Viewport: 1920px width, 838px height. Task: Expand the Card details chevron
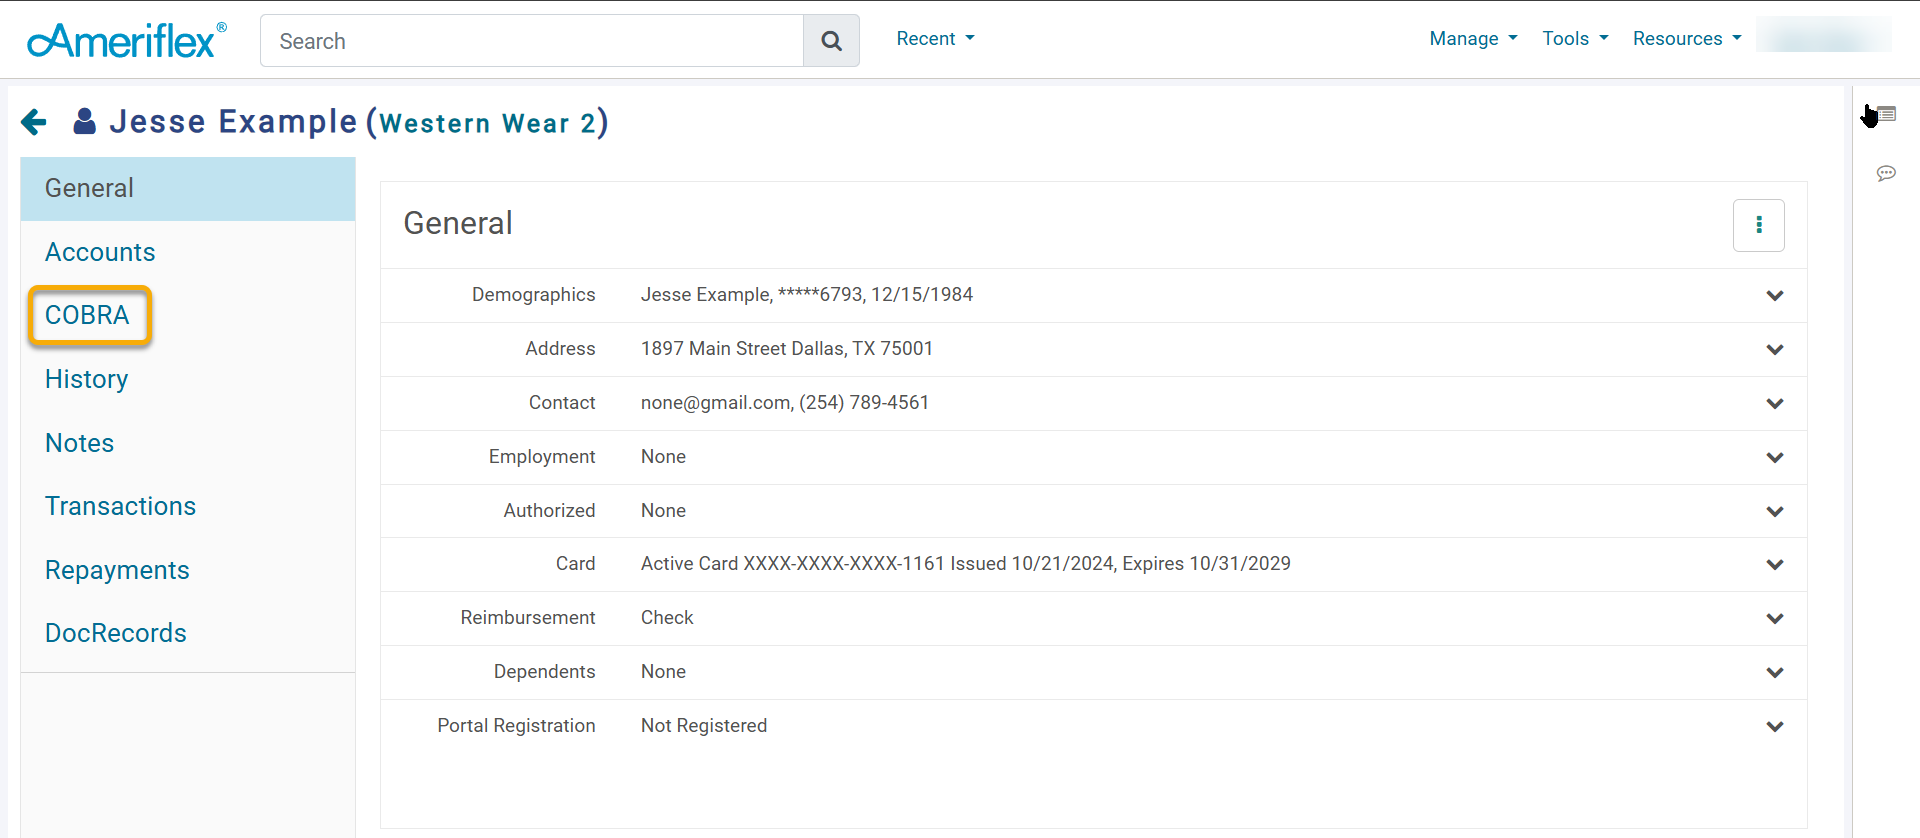click(x=1774, y=564)
